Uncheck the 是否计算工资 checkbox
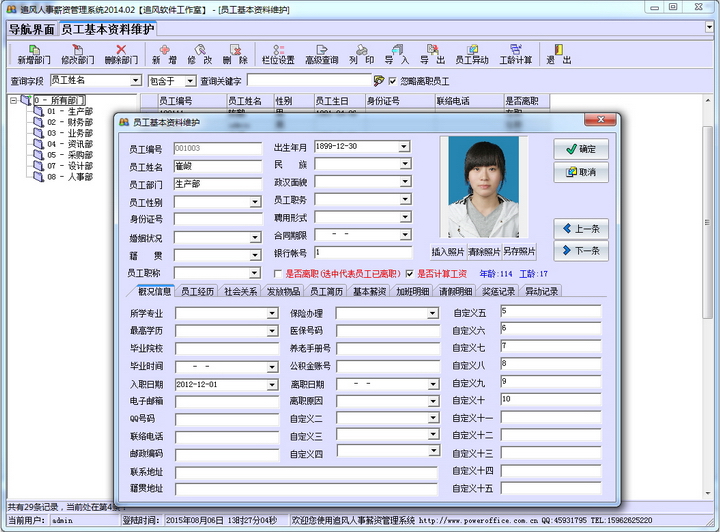 [410, 274]
